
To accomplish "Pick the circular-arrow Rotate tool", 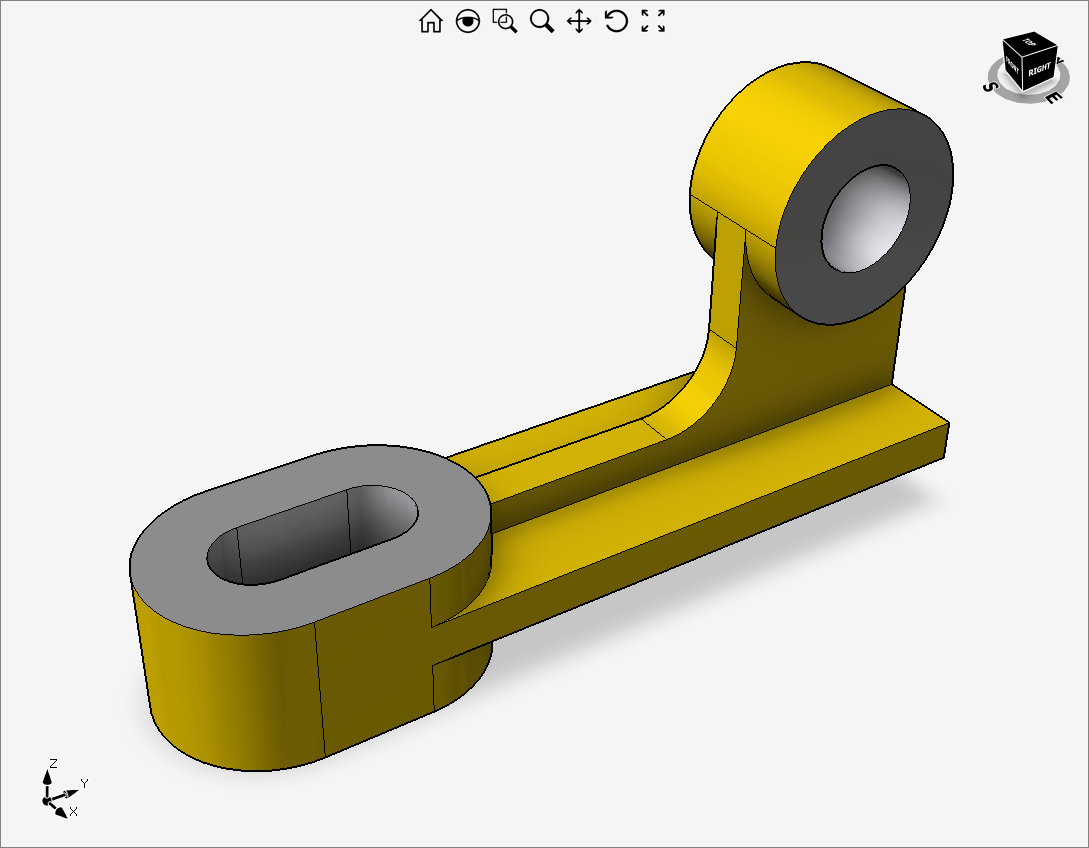I will point(616,21).
